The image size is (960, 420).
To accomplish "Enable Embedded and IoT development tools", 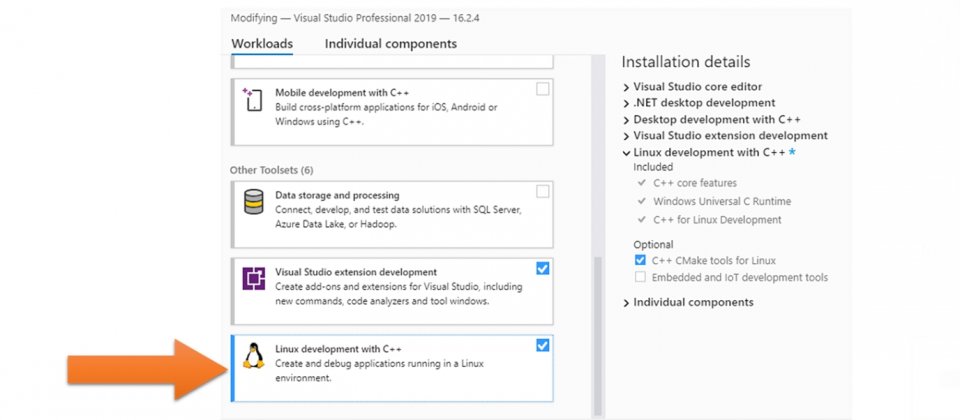I will (x=640, y=277).
